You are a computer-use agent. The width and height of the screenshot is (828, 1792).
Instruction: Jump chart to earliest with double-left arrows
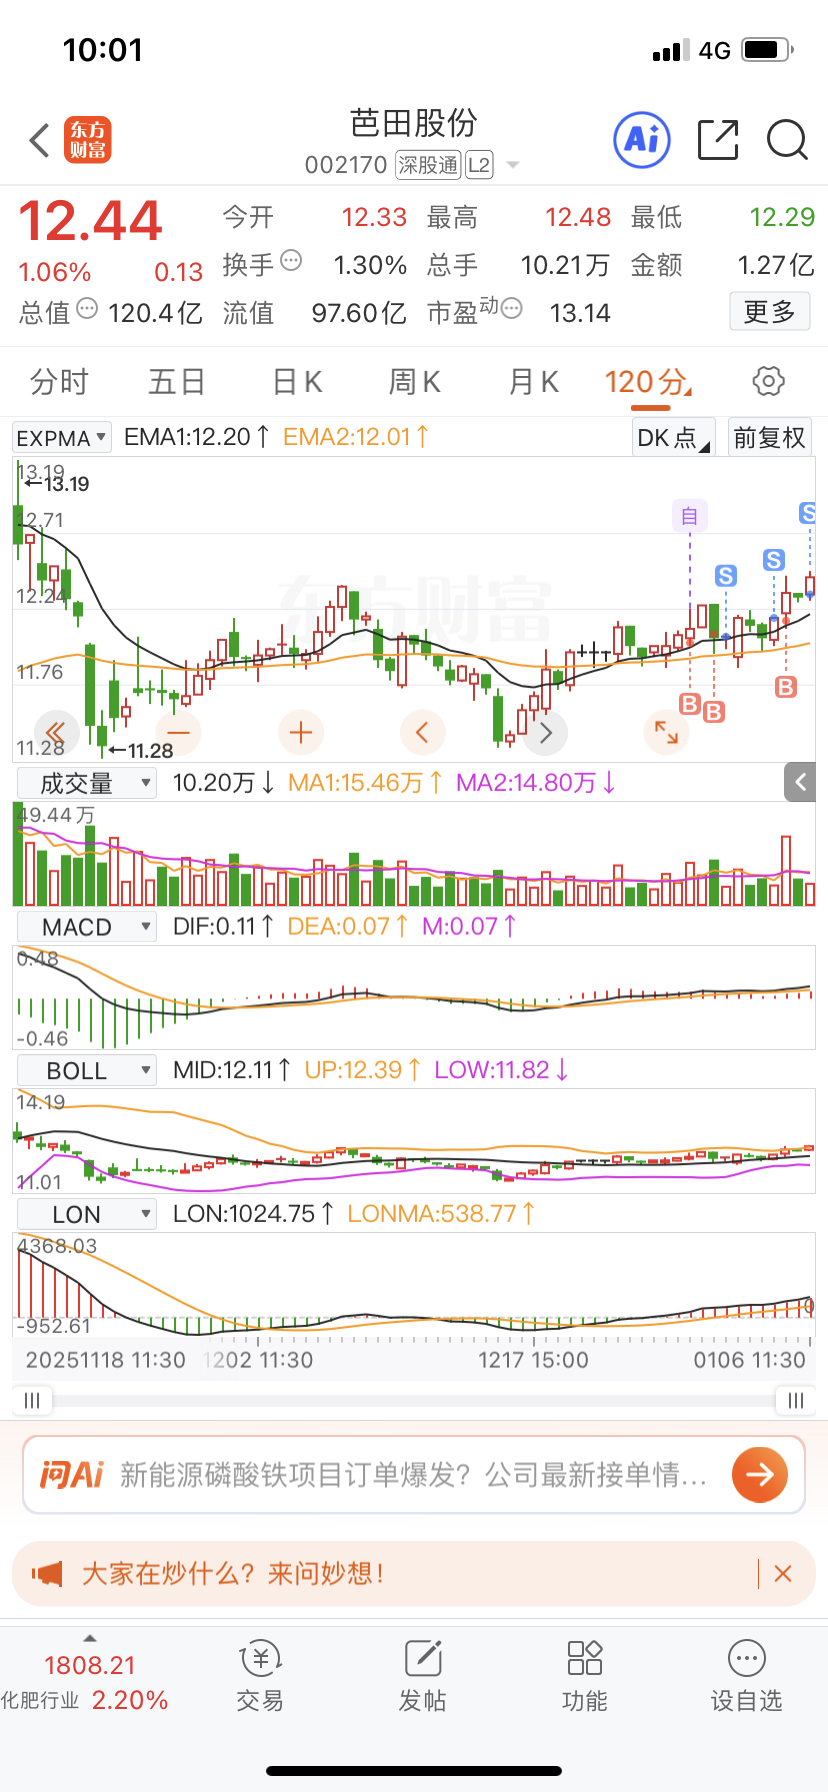[x=55, y=733]
